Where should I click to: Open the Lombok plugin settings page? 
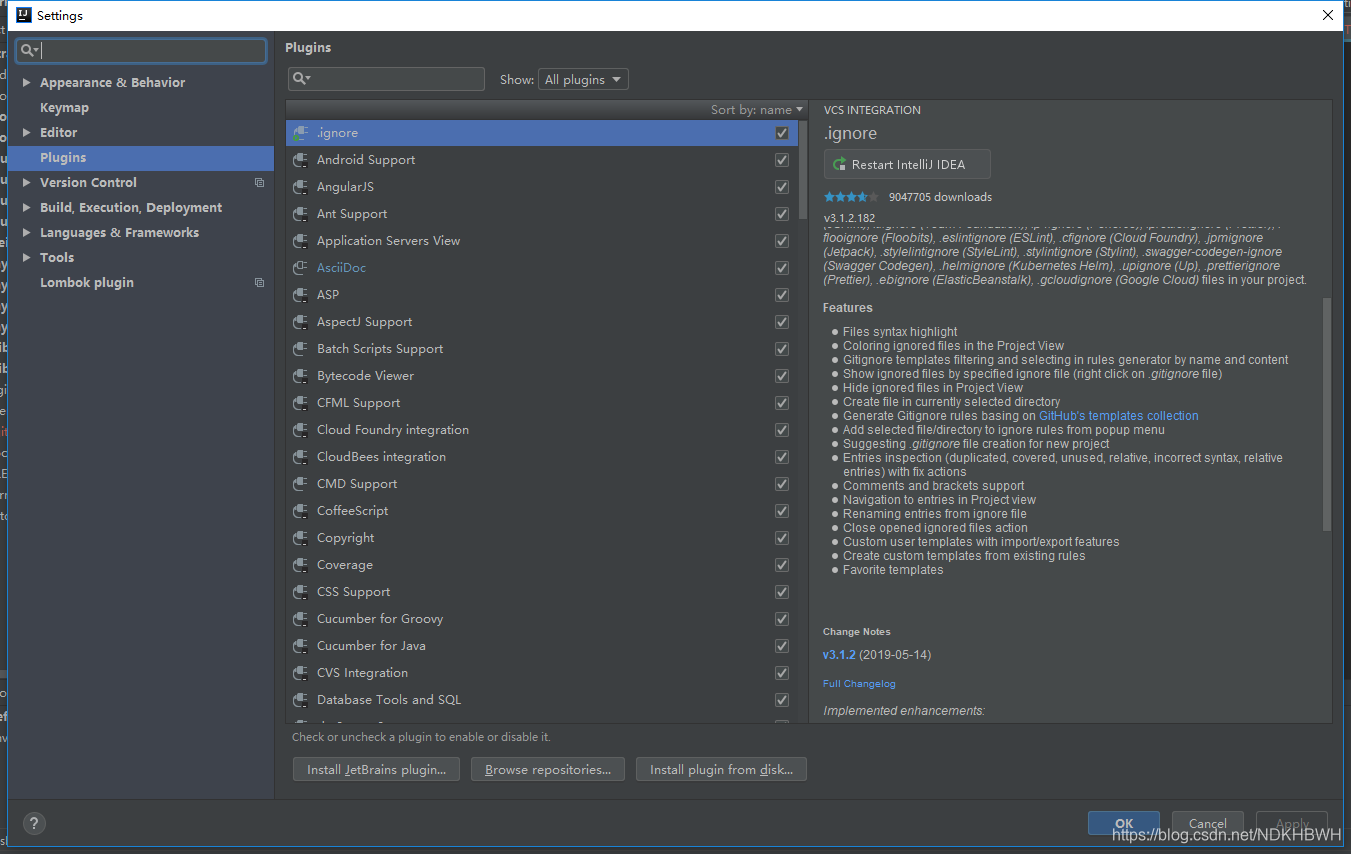pyautogui.click(x=87, y=283)
